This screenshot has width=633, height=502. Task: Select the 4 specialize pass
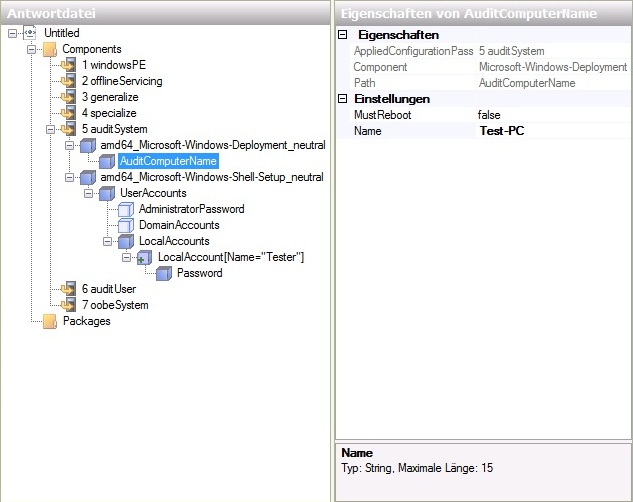[109, 113]
